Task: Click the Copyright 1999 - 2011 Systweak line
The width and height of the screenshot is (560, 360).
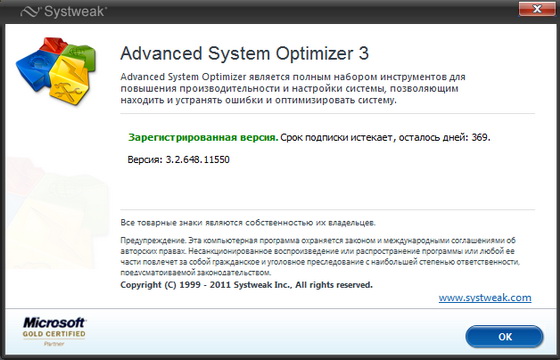Action: coord(246,285)
